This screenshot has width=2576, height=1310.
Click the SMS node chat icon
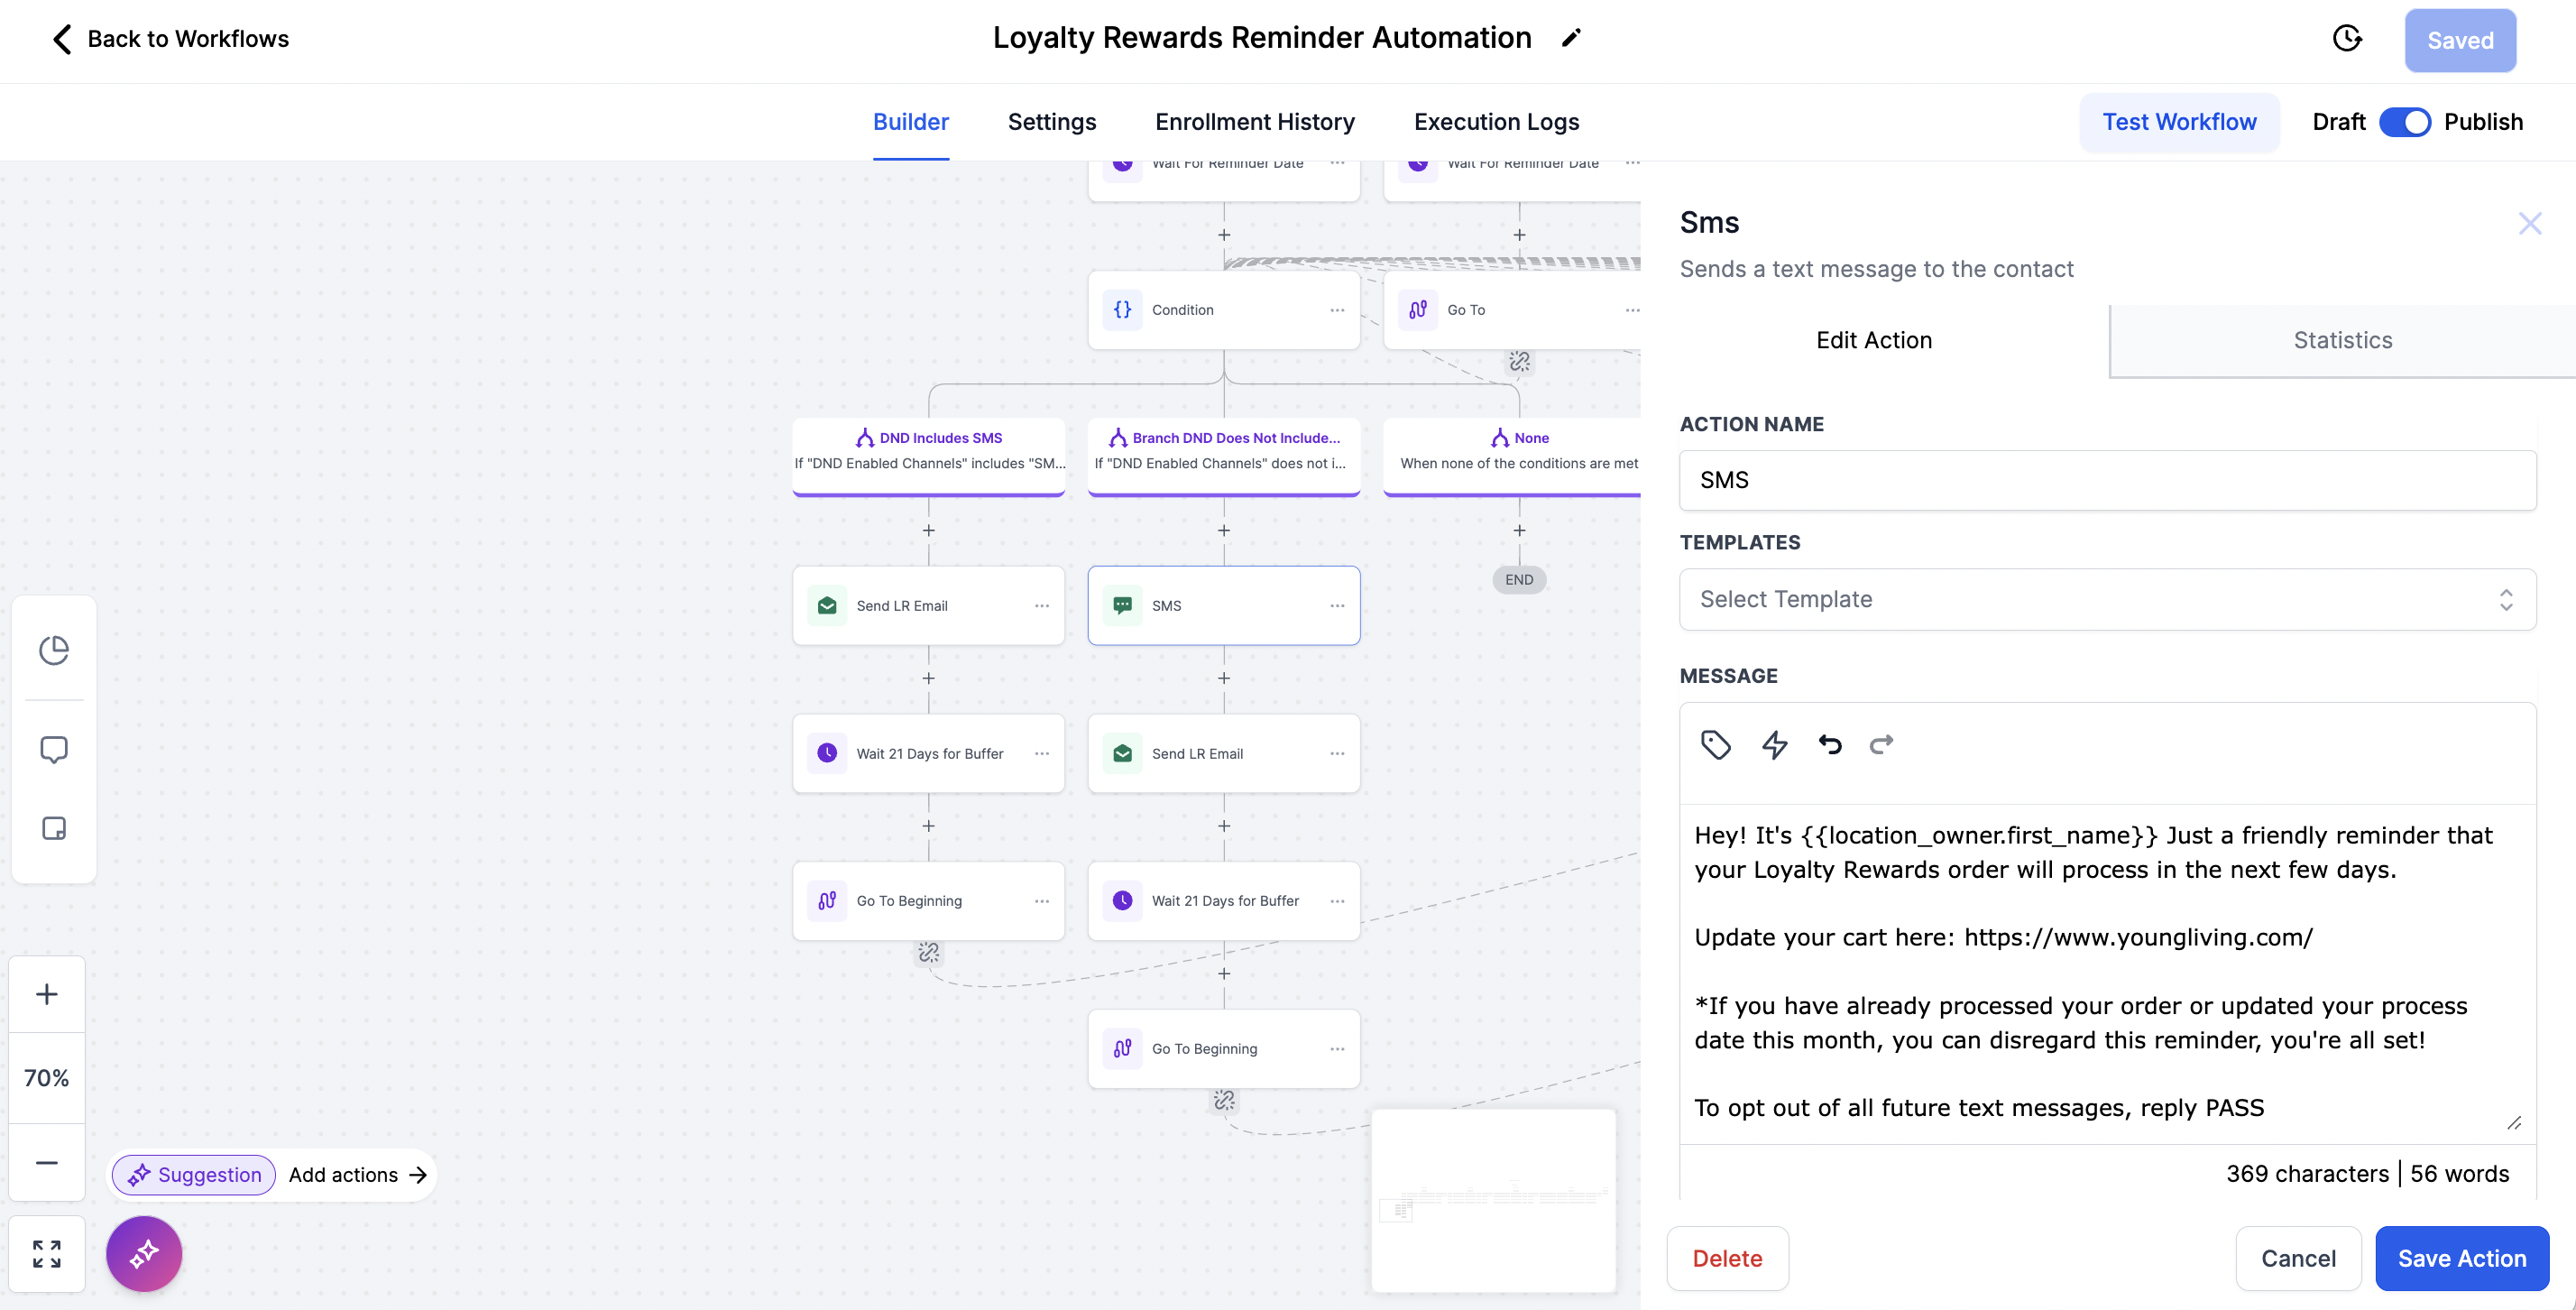point(1123,606)
